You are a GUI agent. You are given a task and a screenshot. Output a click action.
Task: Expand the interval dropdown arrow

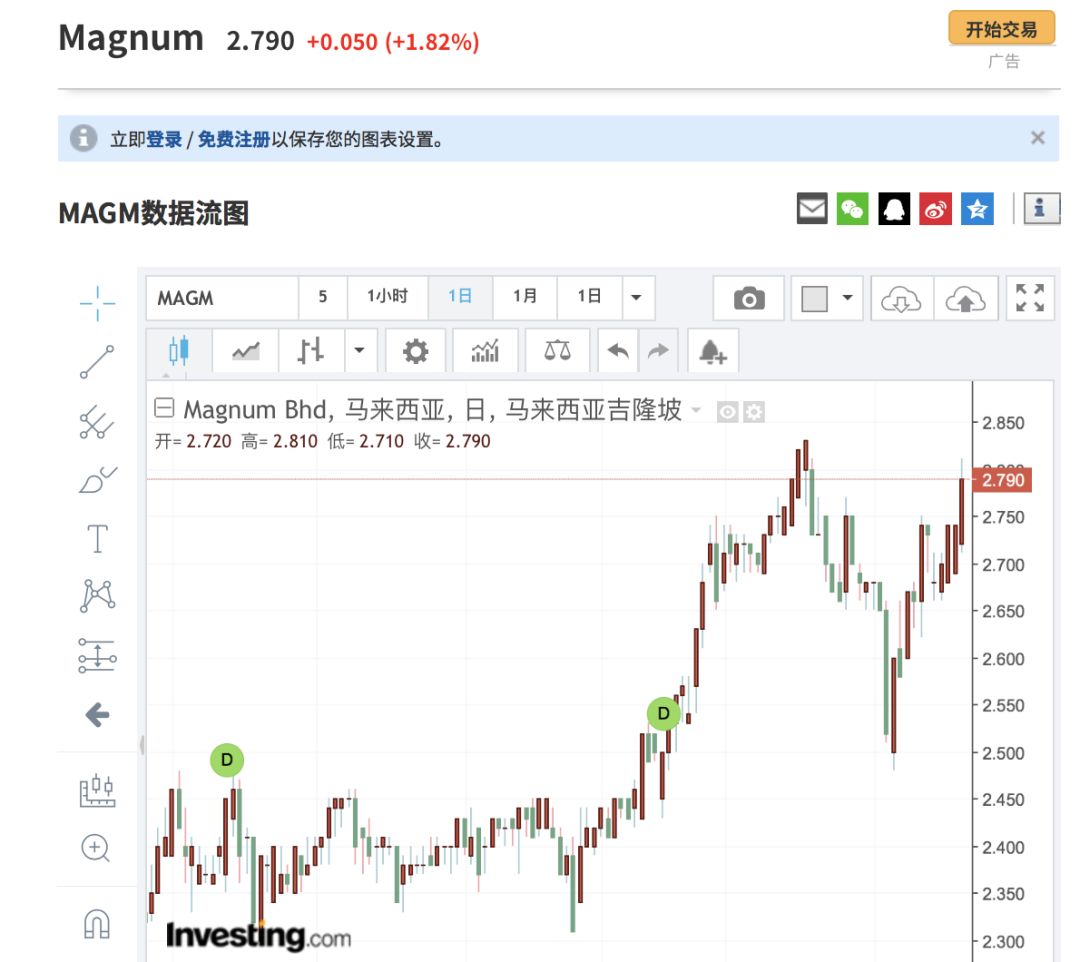tap(637, 297)
